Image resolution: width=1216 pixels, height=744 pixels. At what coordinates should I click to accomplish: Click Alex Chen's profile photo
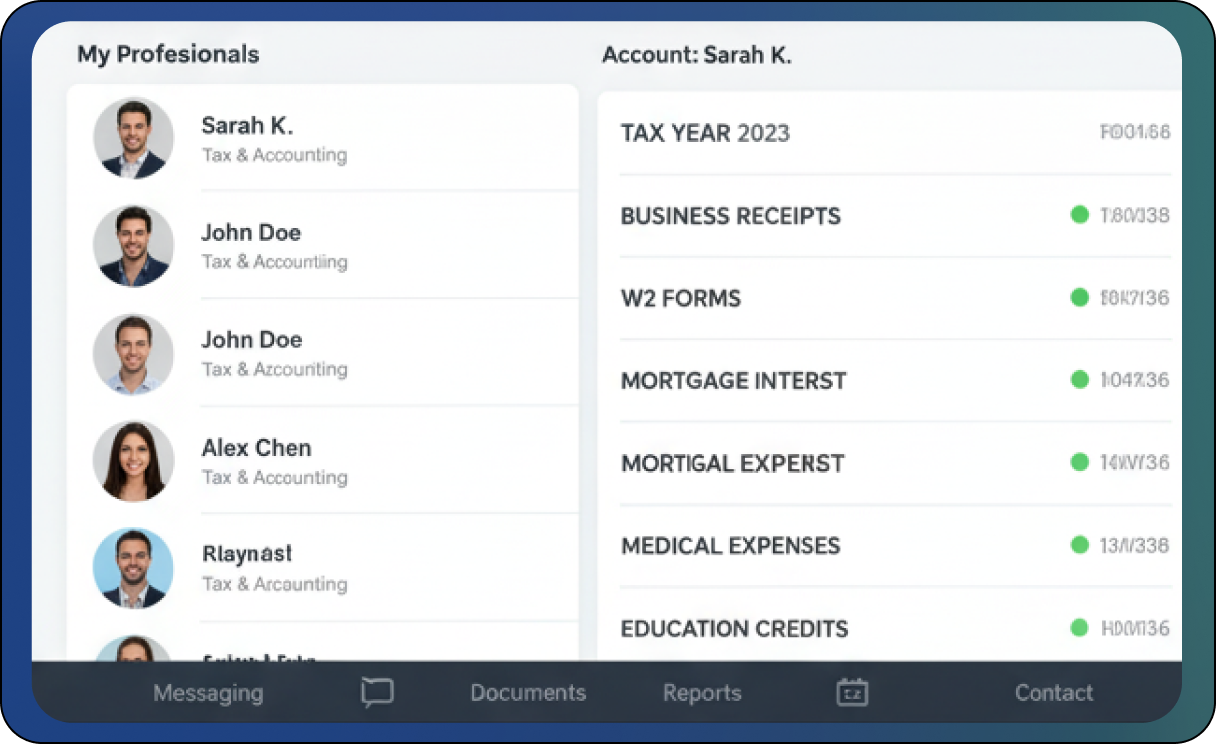133,461
